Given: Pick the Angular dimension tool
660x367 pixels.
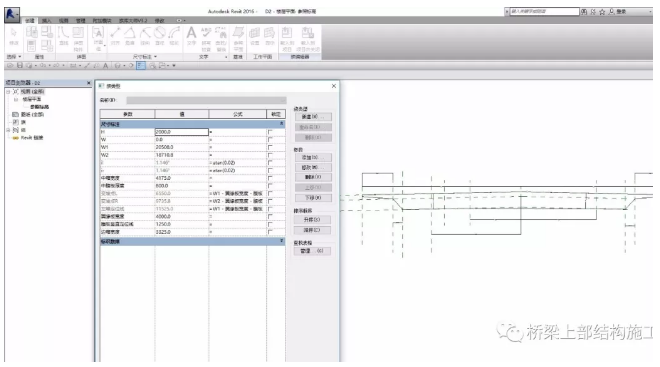Looking at the screenshot, I should click(130, 35).
